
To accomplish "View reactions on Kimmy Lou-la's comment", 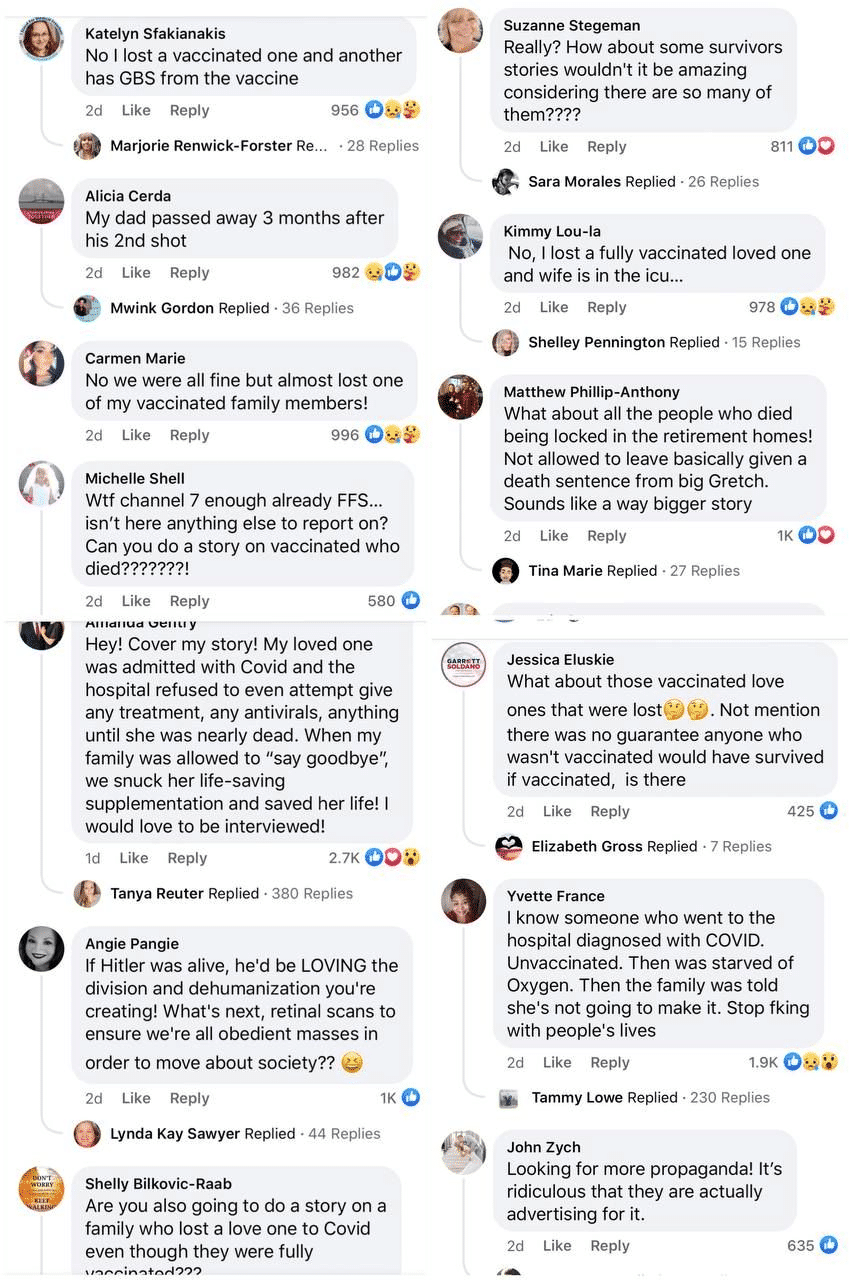I will point(808,307).
